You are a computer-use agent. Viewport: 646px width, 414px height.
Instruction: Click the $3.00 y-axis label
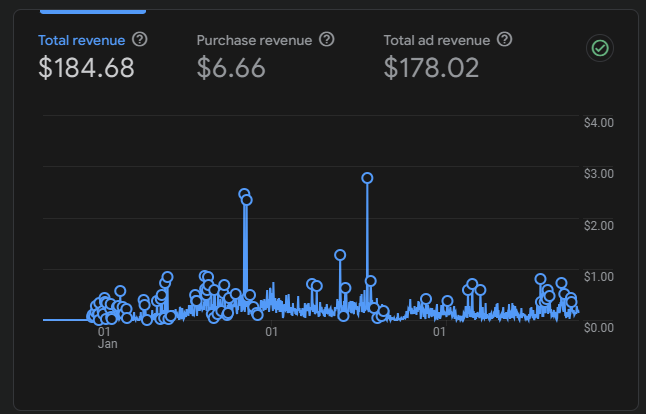pos(598,174)
